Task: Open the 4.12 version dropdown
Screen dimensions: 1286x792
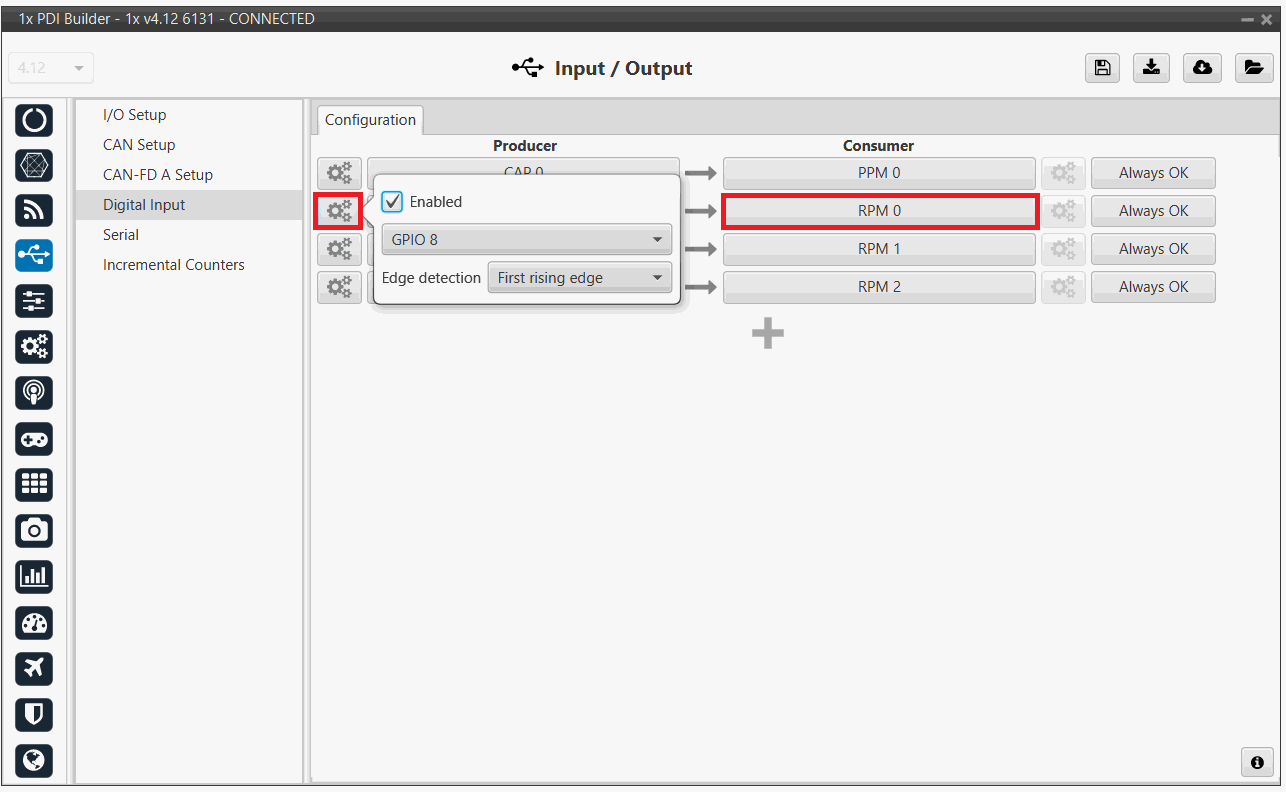Action: (51, 68)
